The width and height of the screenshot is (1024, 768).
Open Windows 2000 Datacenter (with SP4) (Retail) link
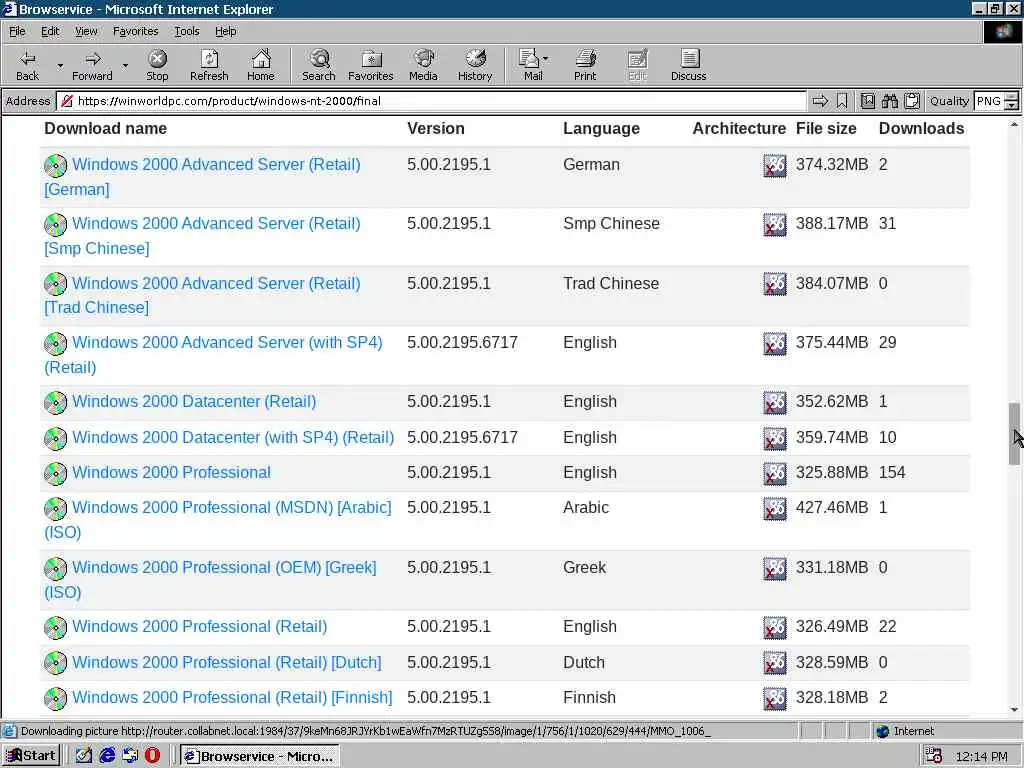tap(233, 438)
